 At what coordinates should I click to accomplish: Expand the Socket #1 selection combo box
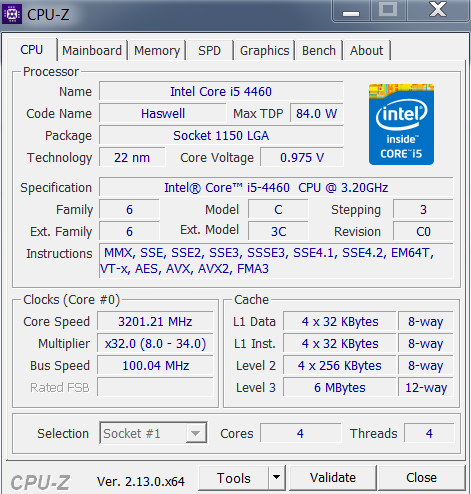tap(154, 433)
